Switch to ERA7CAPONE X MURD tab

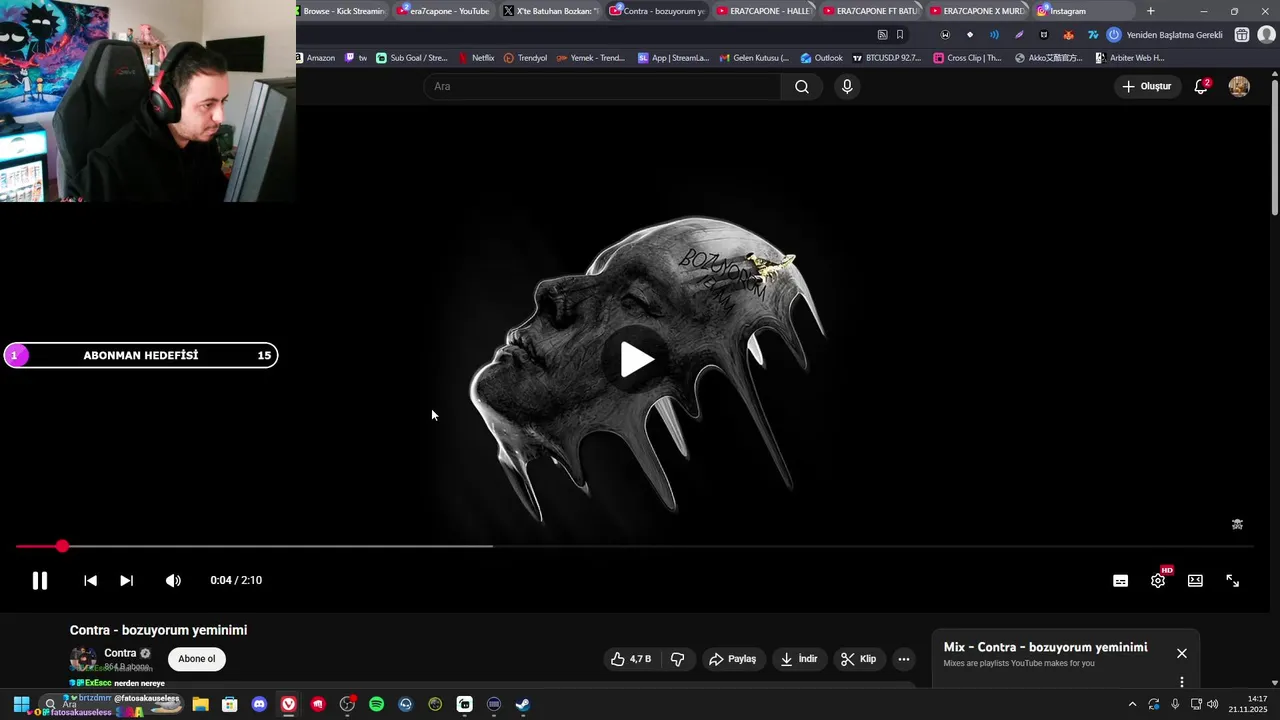pos(976,11)
